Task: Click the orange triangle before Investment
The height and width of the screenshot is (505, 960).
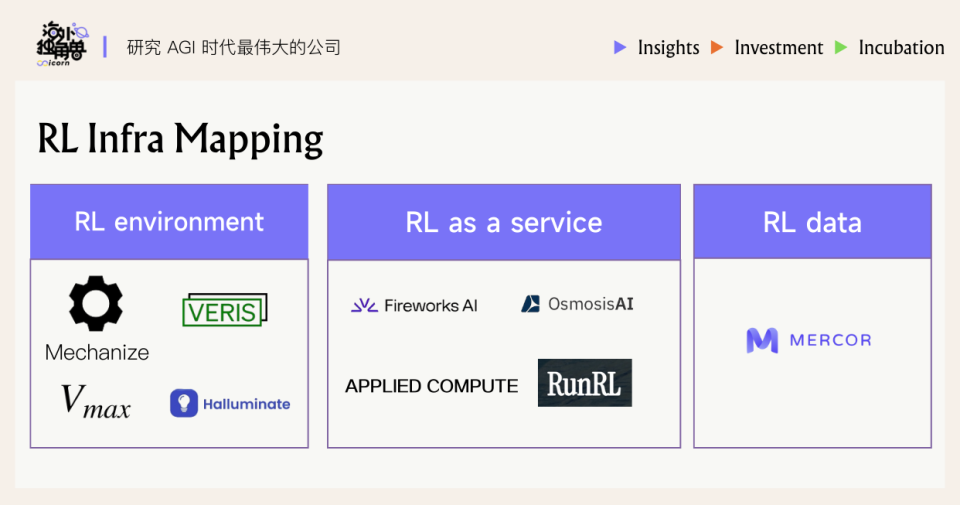Action: coord(716,47)
